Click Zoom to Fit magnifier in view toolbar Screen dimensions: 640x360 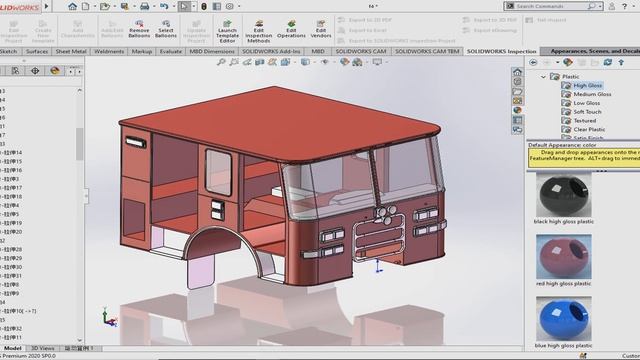point(221,62)
